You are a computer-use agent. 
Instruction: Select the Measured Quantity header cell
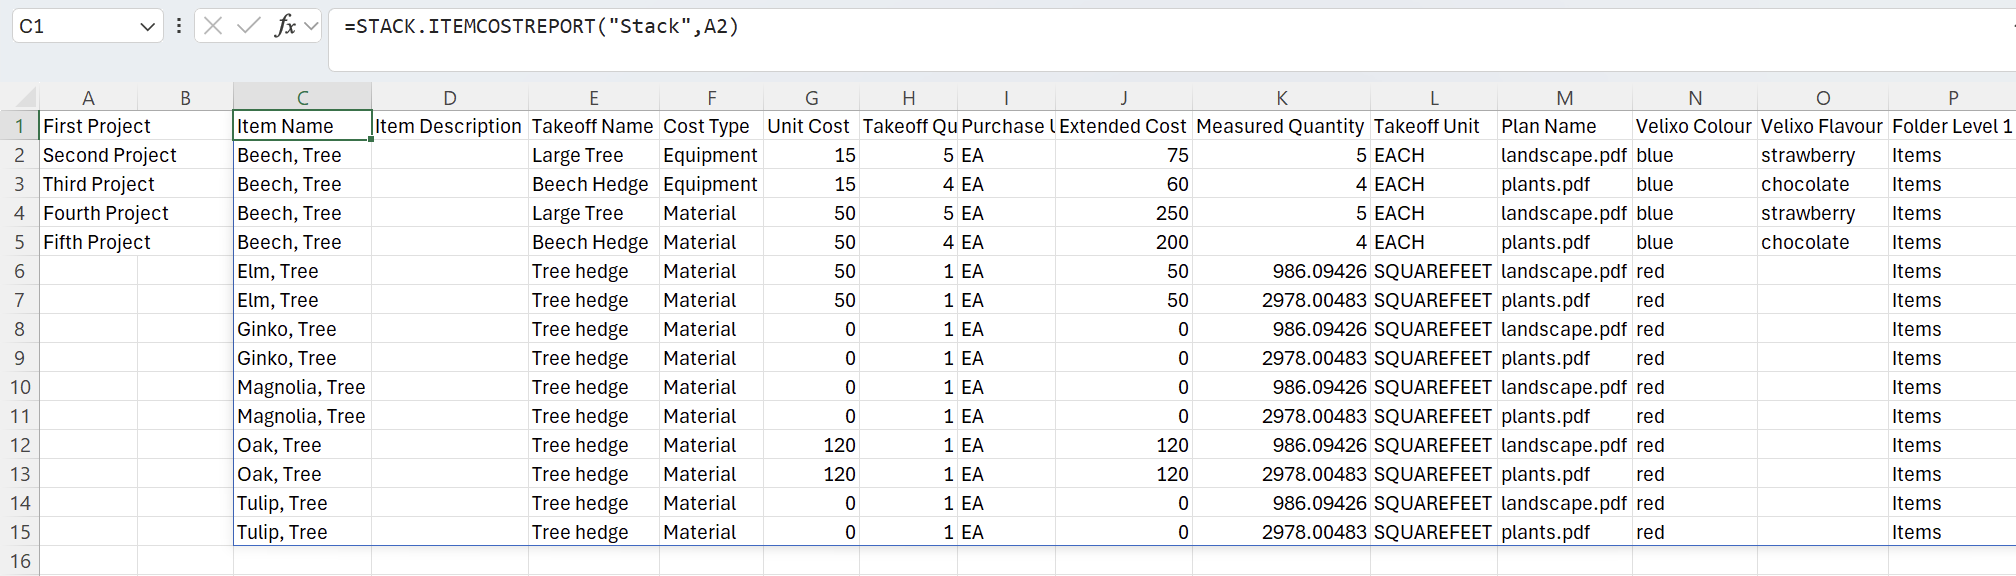(1281, 126)
